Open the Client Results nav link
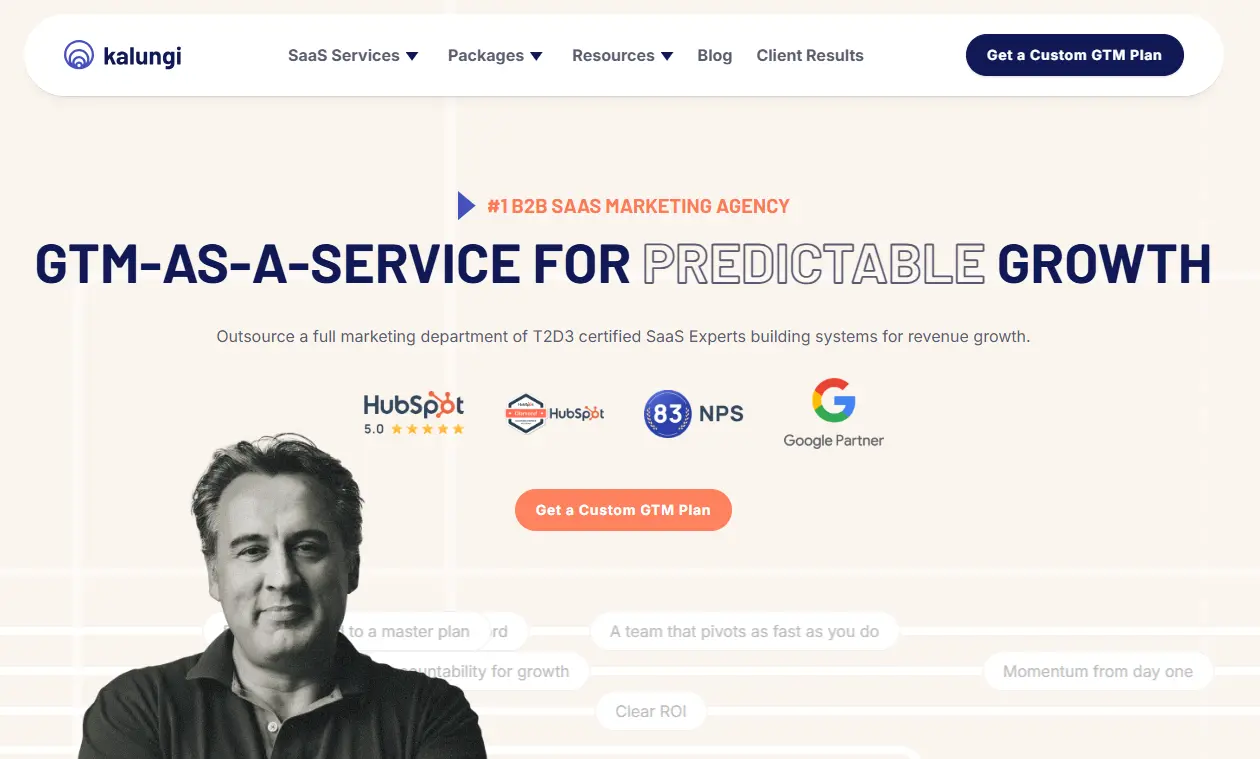 coord(810,55)
